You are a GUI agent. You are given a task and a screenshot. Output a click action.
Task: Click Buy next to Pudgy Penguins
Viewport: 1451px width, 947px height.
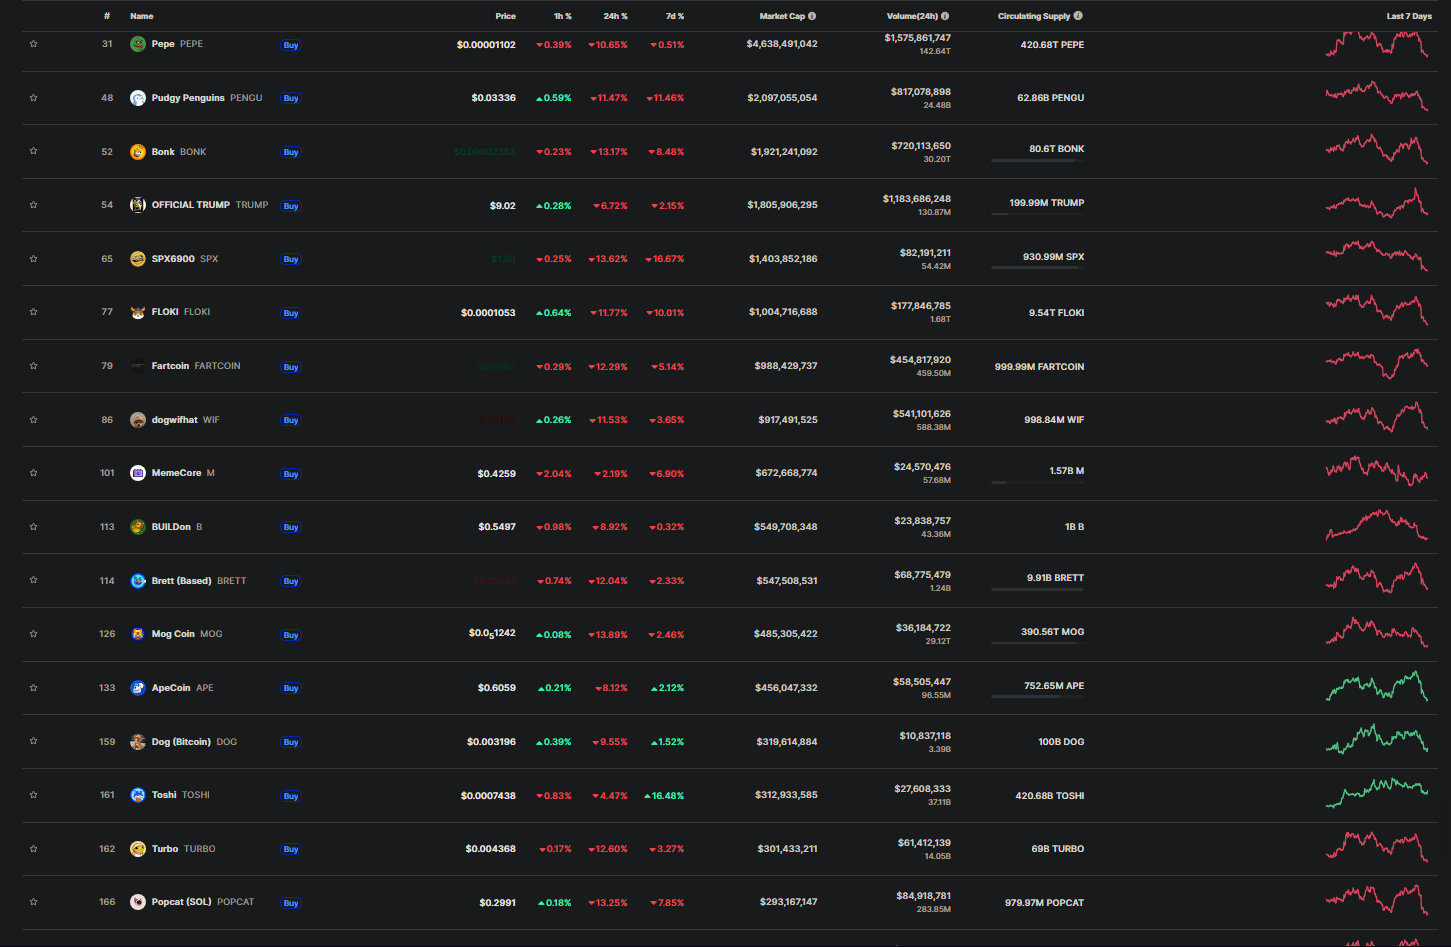click(x=291, y=98)
